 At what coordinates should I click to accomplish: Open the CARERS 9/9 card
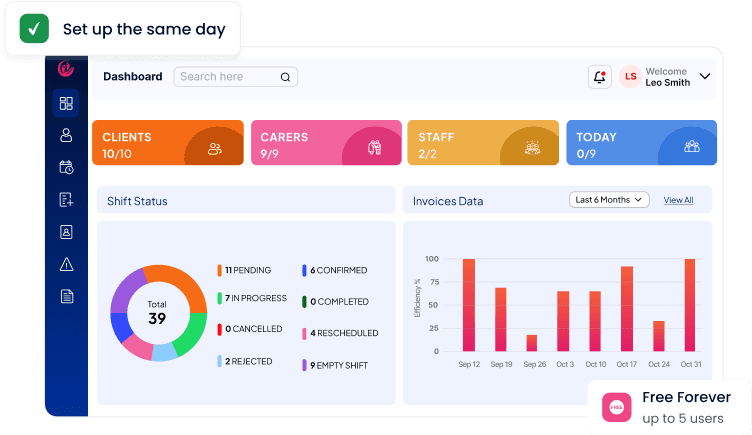326,142
